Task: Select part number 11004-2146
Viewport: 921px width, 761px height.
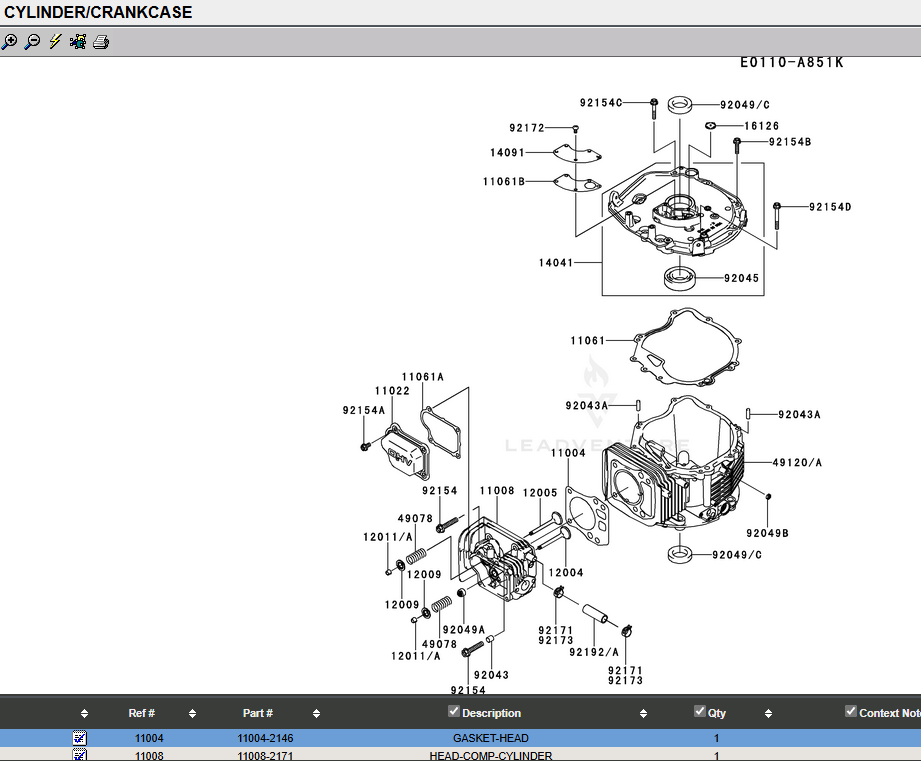Action: point(265,738)
